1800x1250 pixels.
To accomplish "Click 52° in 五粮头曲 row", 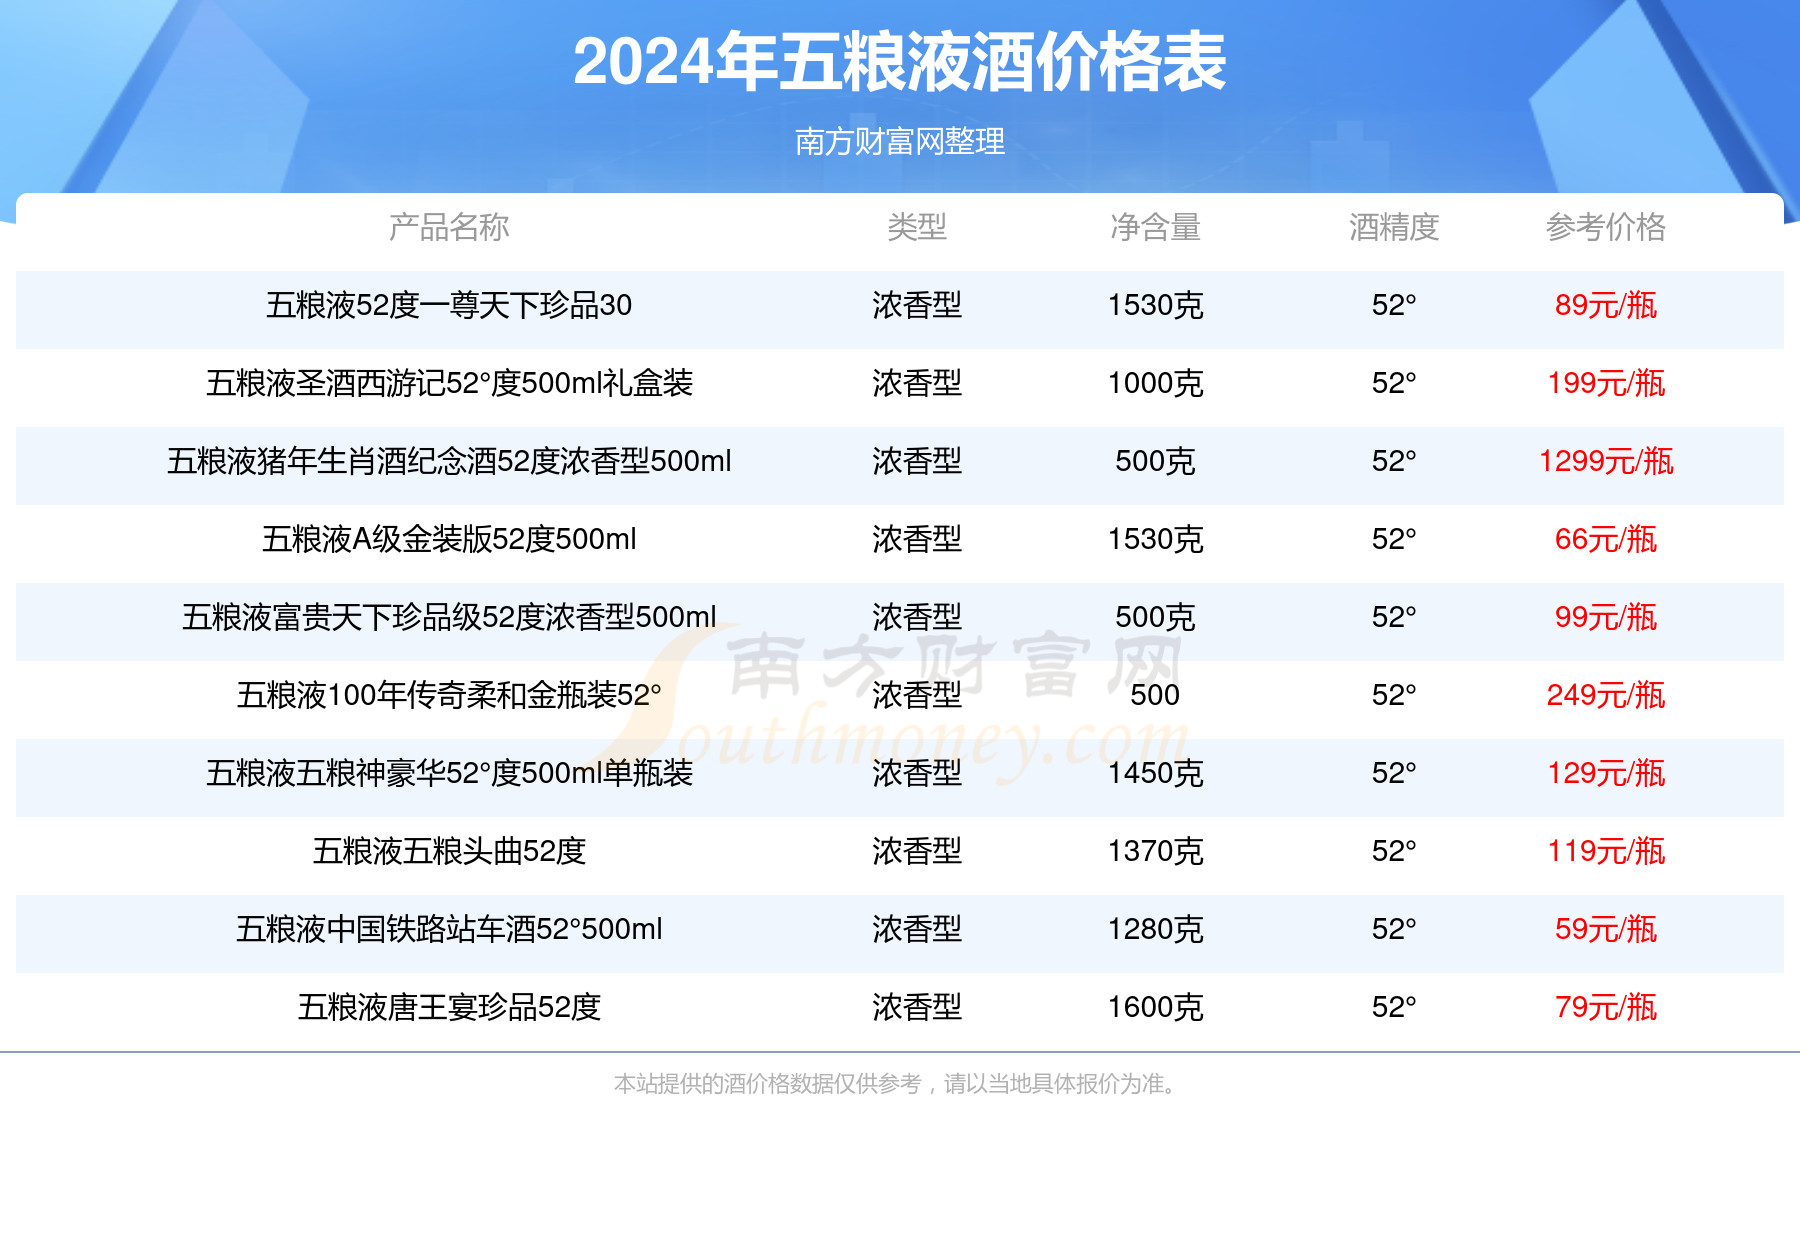I will click(x=1394, y=851).
